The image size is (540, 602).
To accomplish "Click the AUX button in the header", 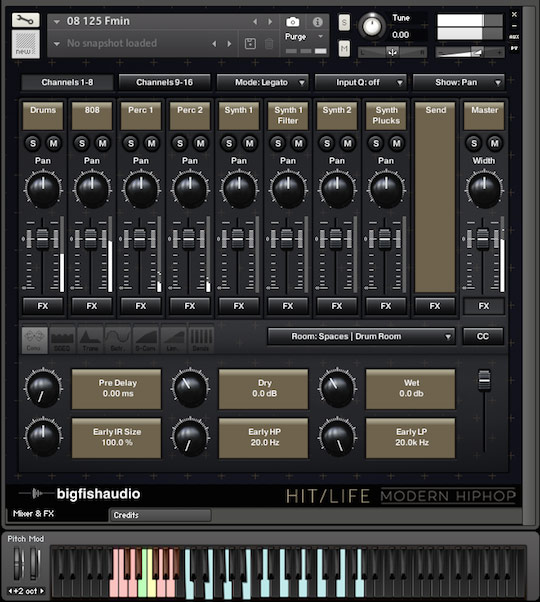I will point(514,37).
